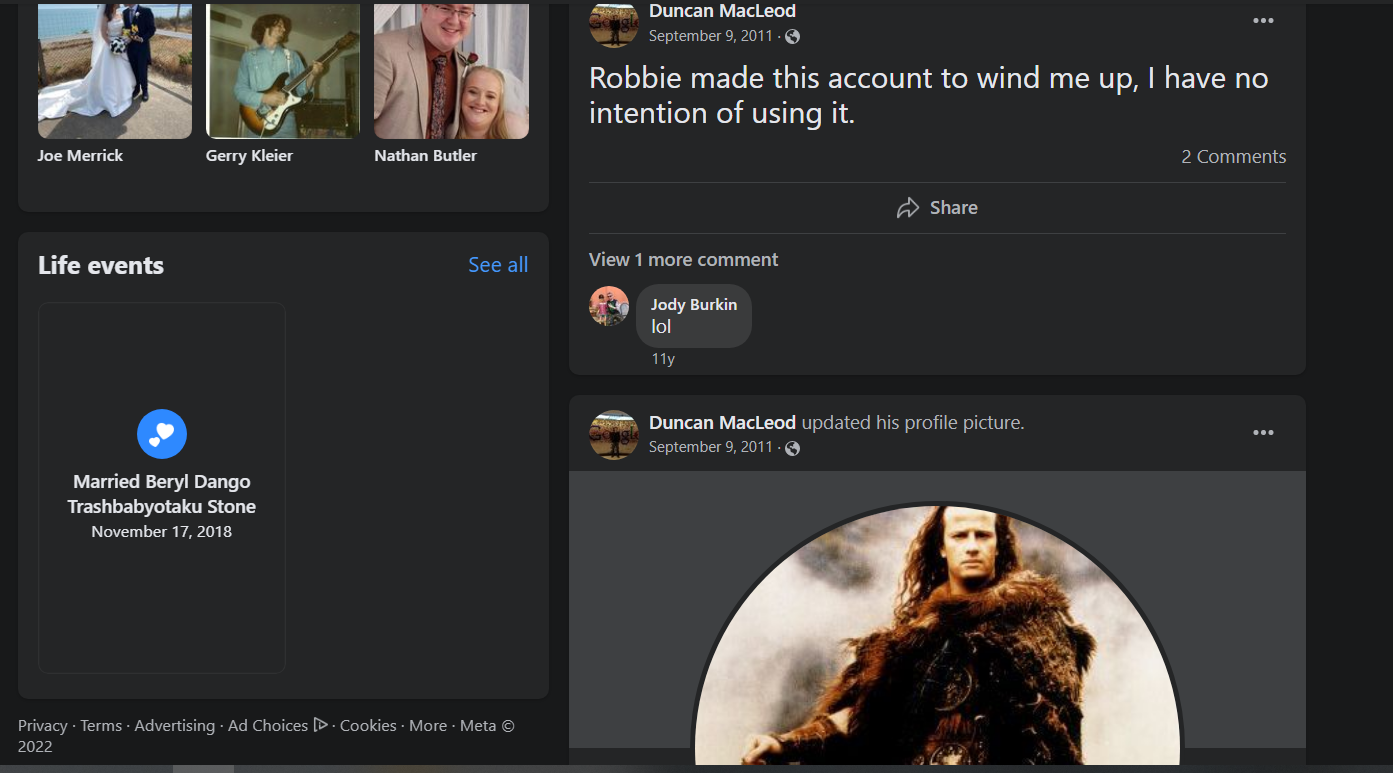Click public globe icon on first post

(x=792, y=37)
